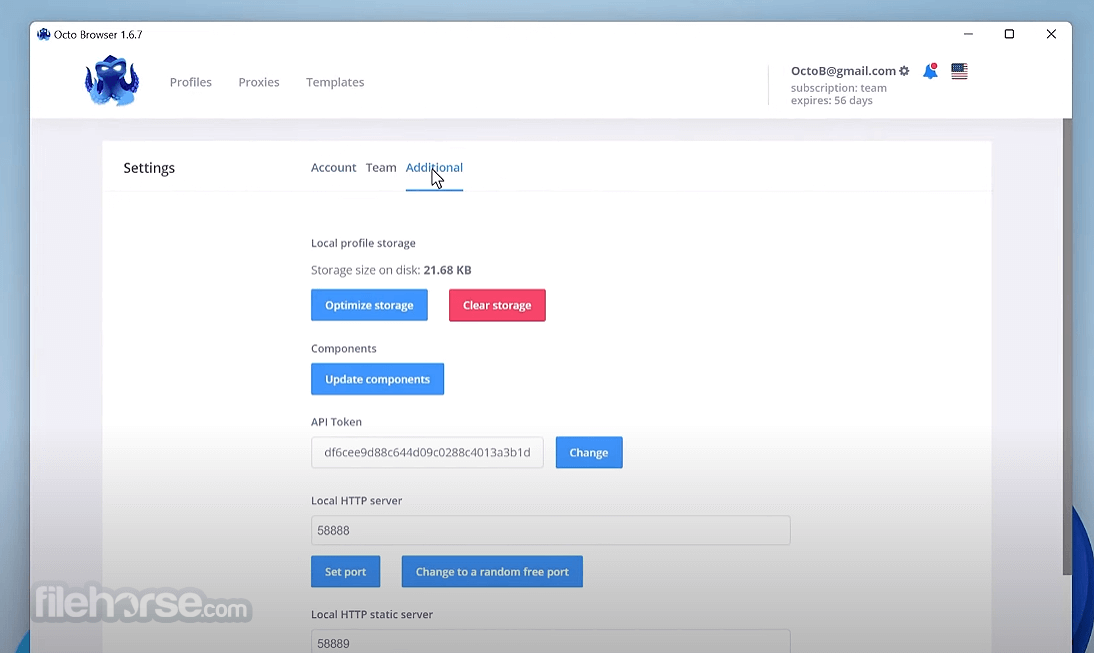Go to the Proxies page
This screenshot has width=1094, height=653.
(259, 82)
